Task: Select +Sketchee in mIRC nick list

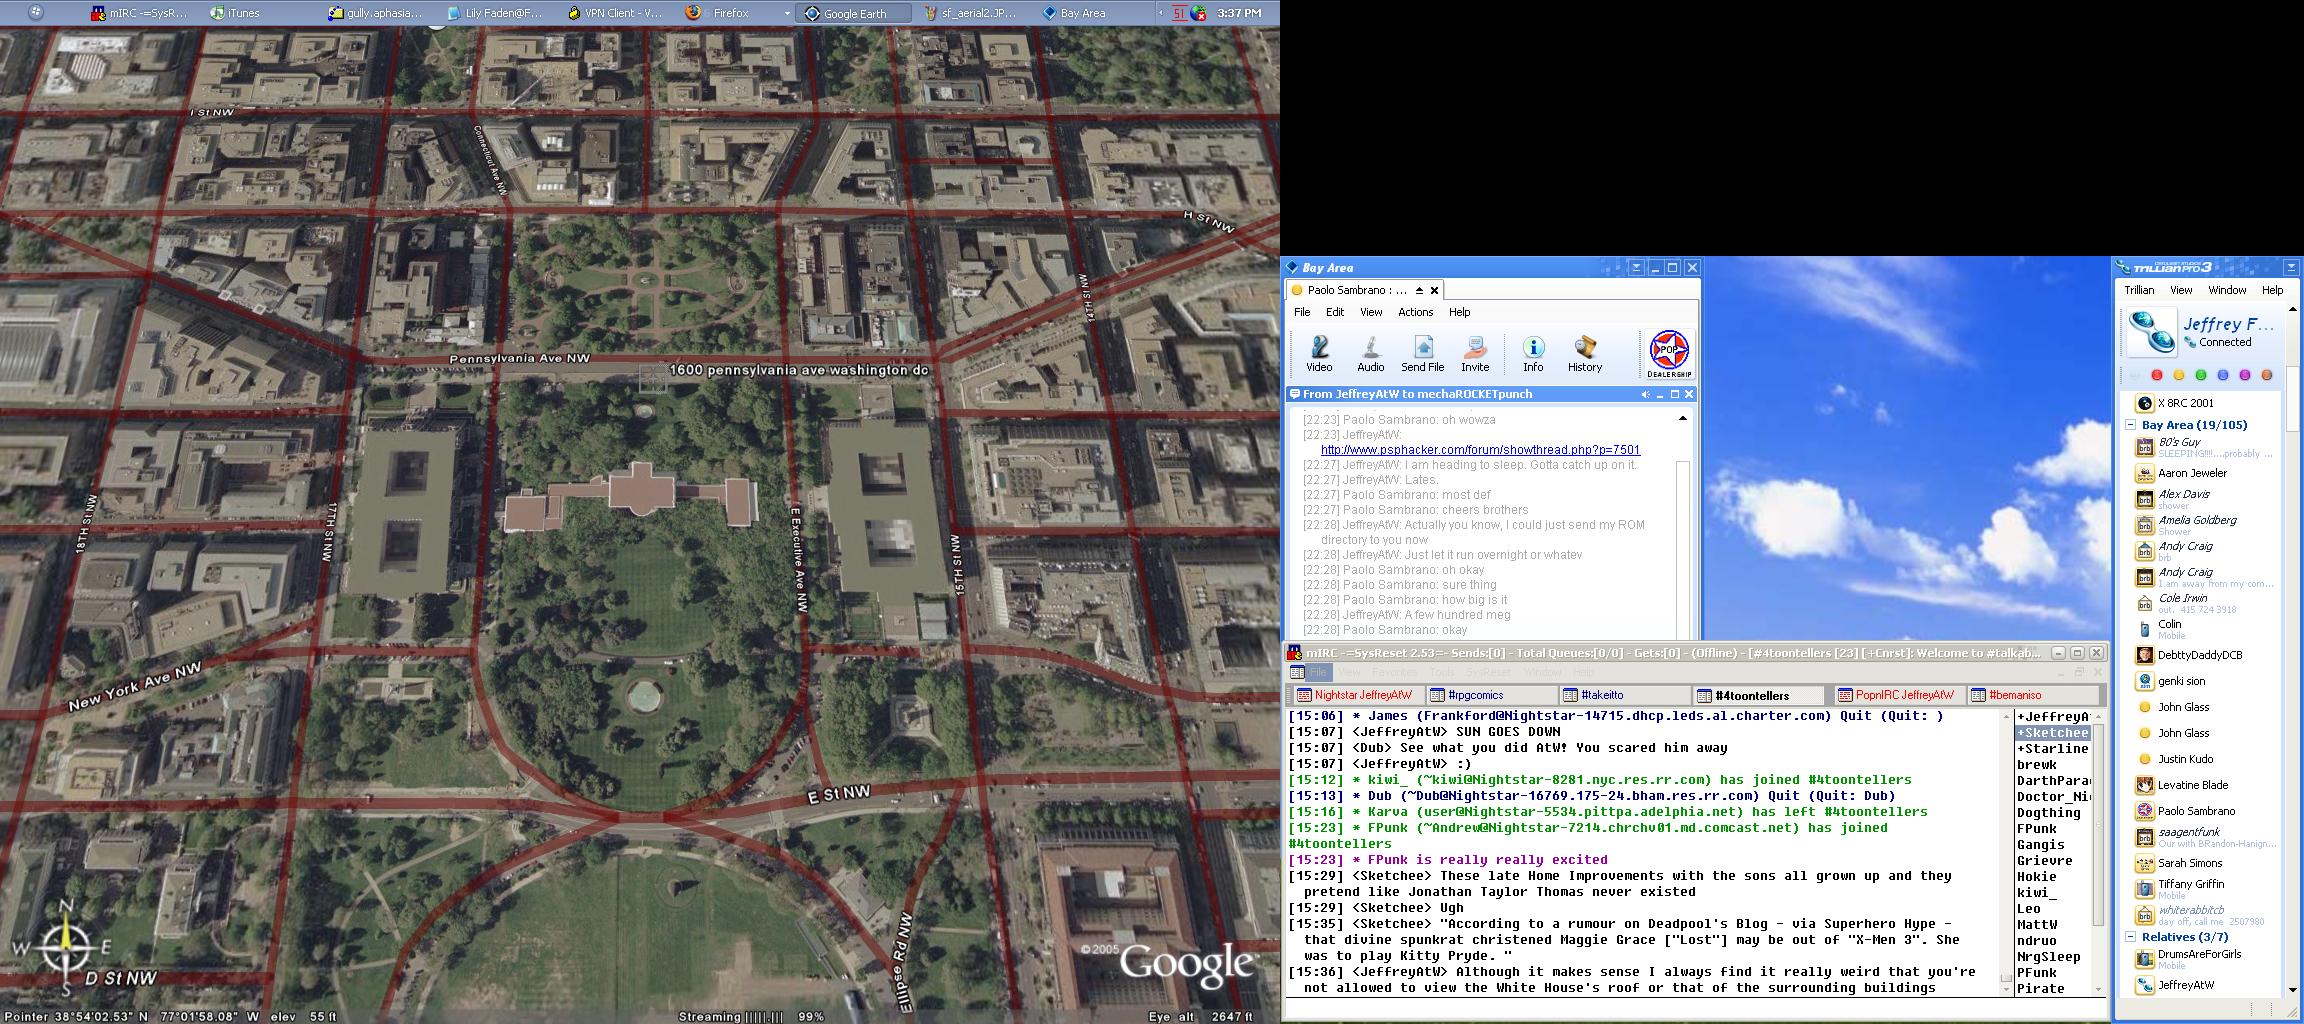Action: (x=2053, y=733)
